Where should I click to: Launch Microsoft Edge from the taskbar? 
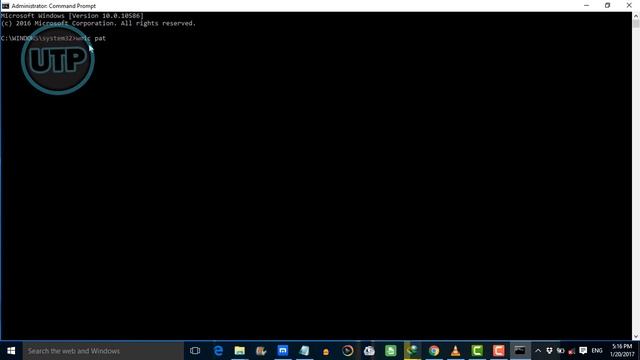pyautogui.click(x=218, y=351)
